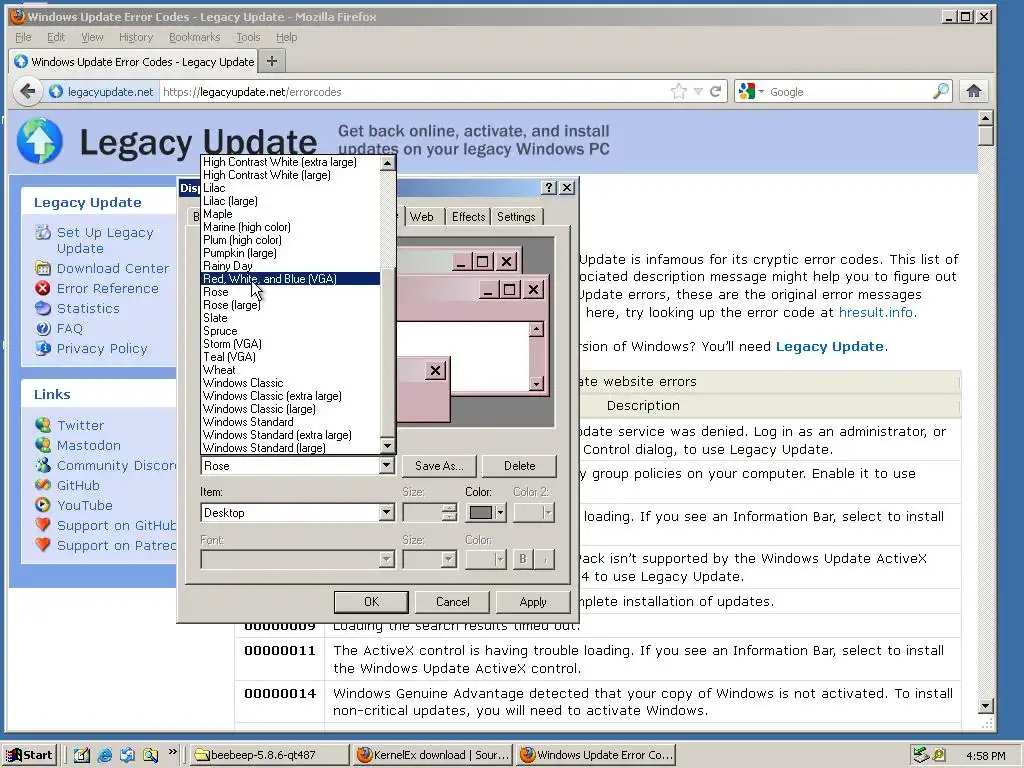Open a new tab with plus button
This screenshot has width=1024, height=768.
click(x=272, y=61)
